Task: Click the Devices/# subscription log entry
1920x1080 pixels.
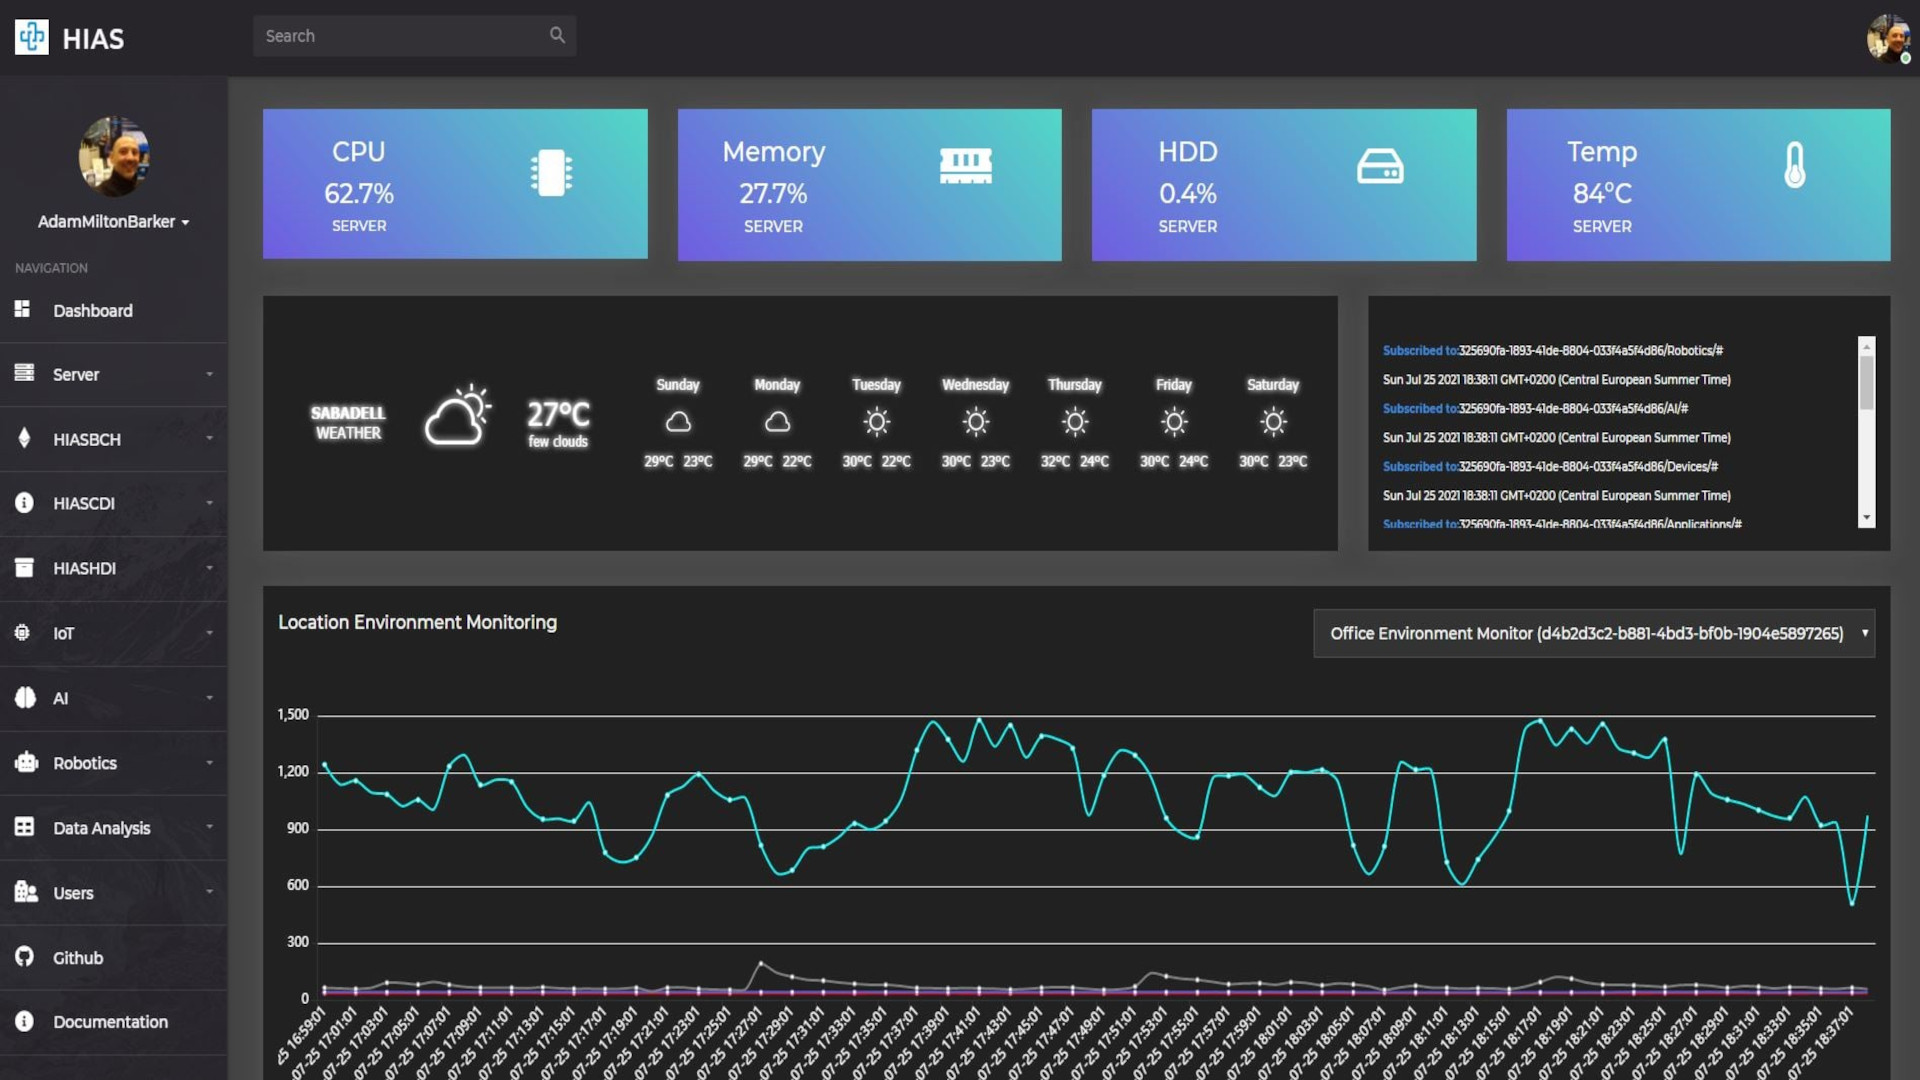Action: click(1550, 466)
